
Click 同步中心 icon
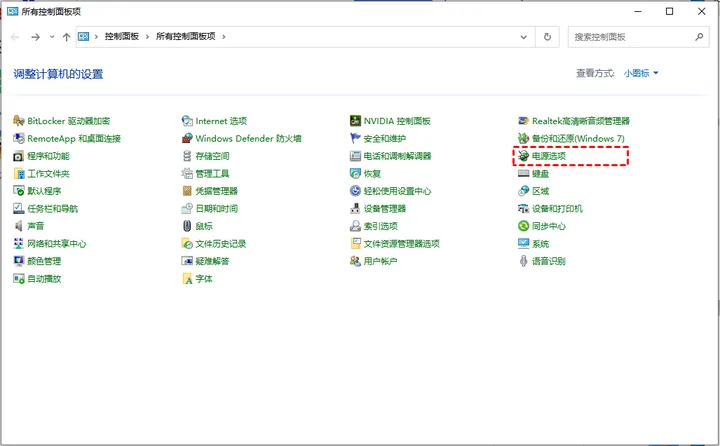tap(523, 226)
